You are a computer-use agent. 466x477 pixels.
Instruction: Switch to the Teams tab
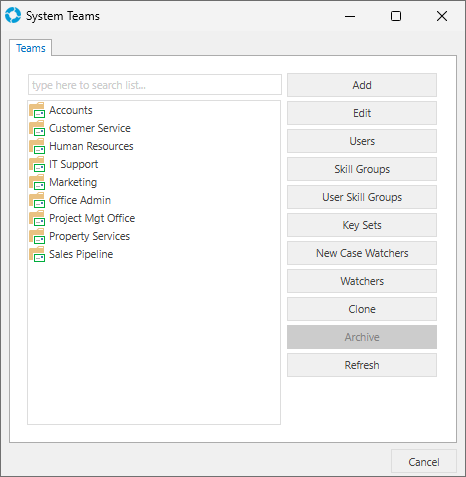31,48
